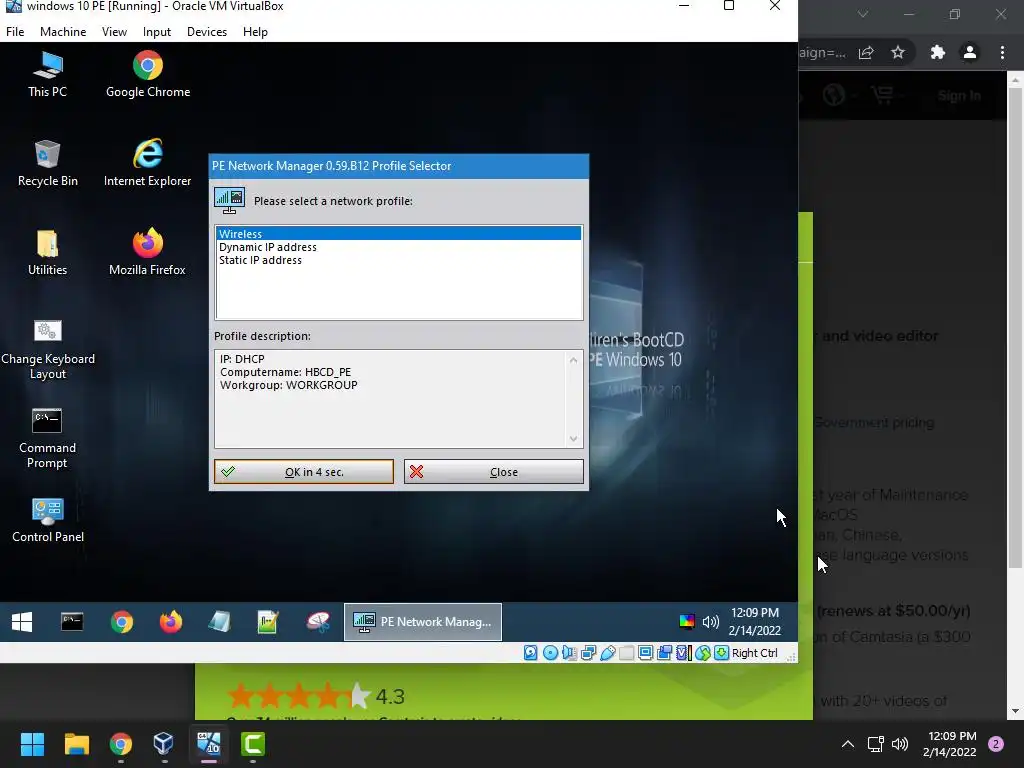Open Control Panel desktop icon
The width and height of the screenshot is (1024, 768).
[48, 520]
